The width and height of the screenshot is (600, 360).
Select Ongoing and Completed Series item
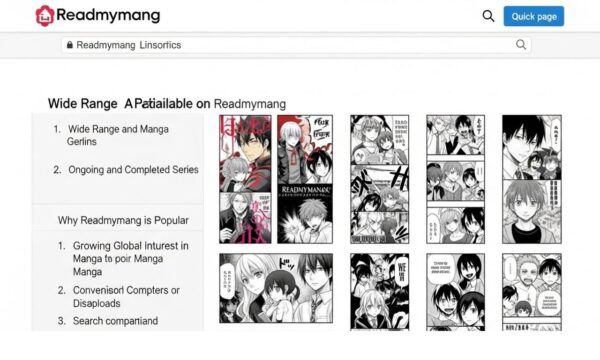126,169
